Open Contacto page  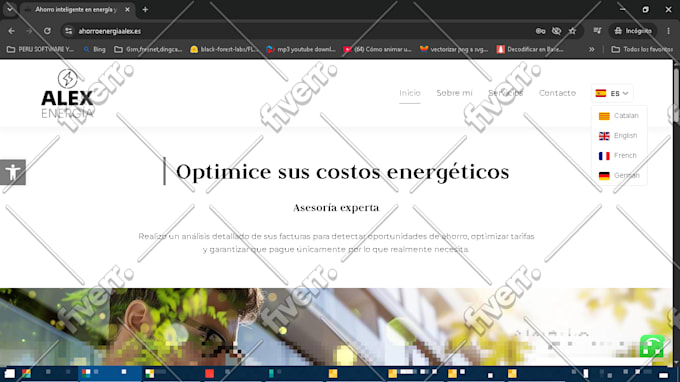pos(557,93)
